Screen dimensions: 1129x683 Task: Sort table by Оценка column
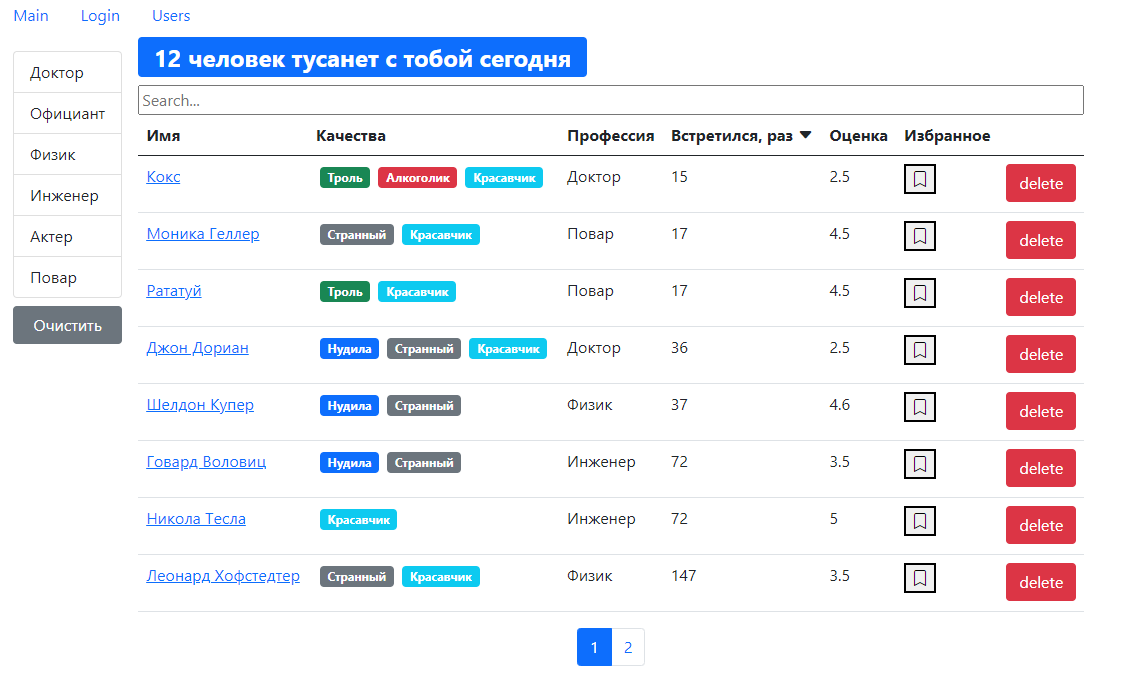click(x=858, y=135)
